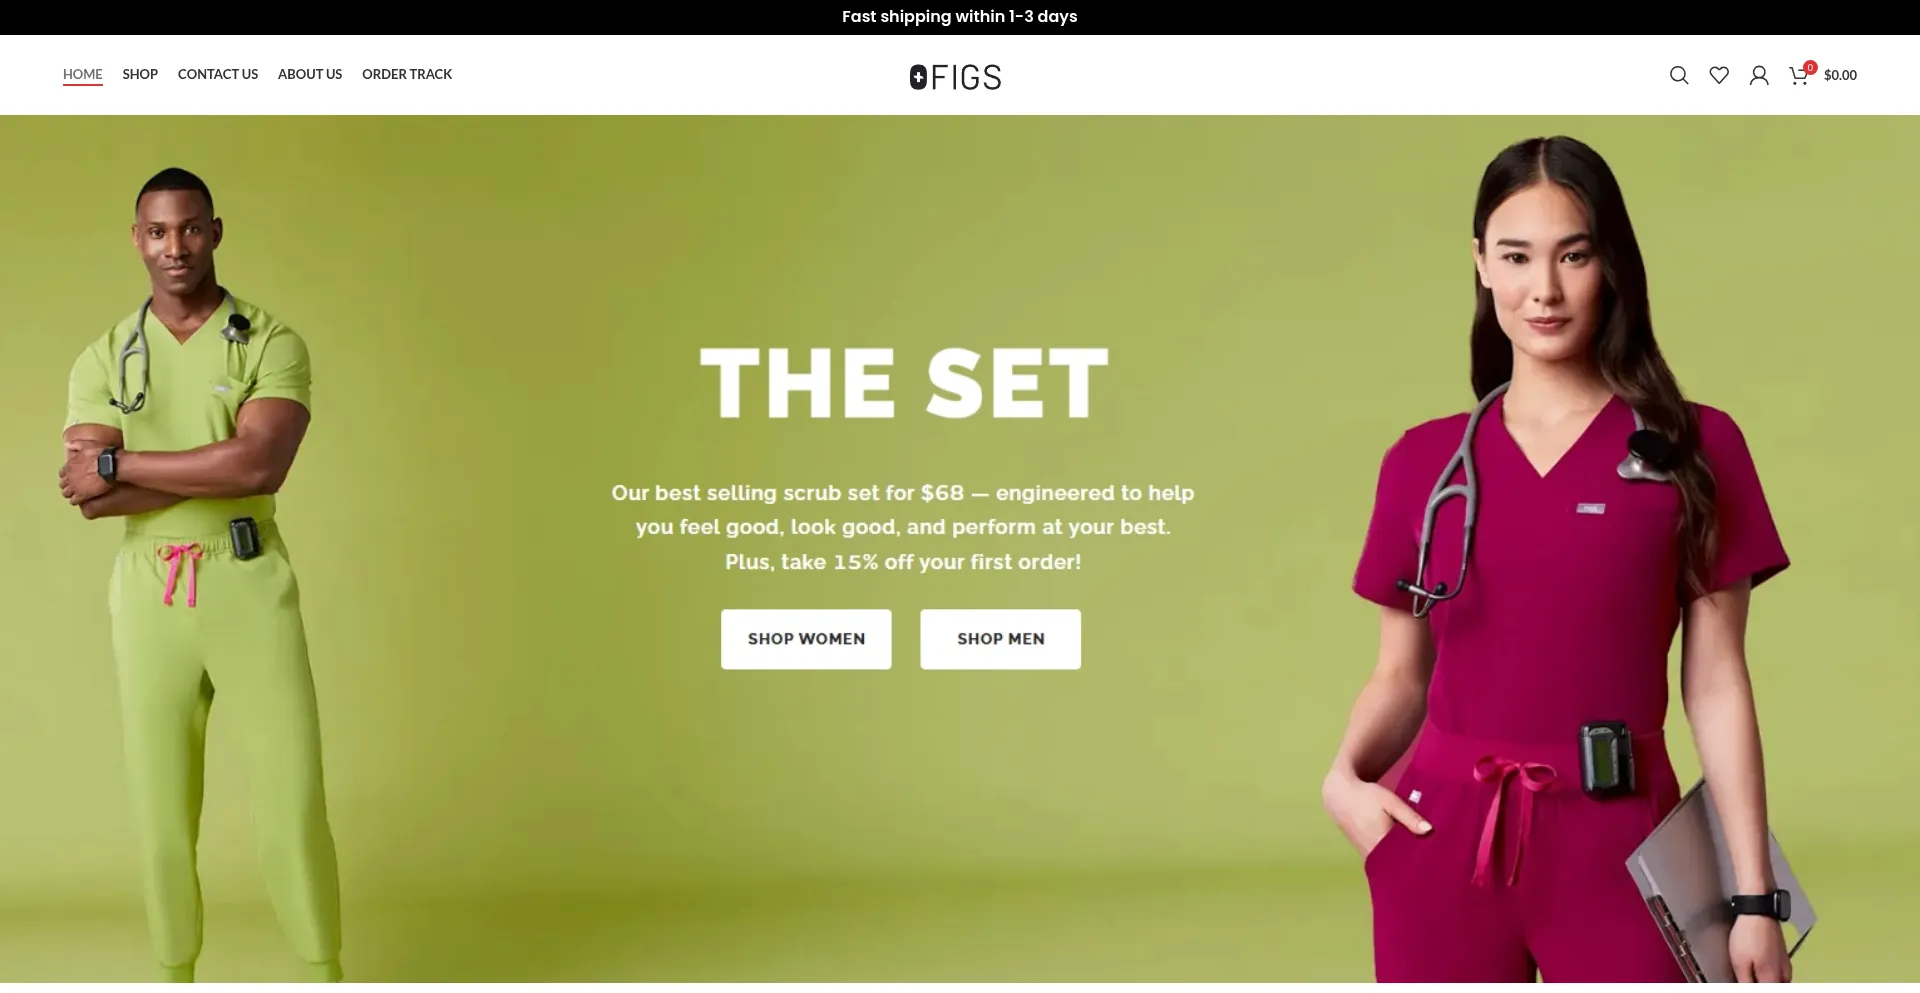Open the SHOP menu item

[140, 74]
